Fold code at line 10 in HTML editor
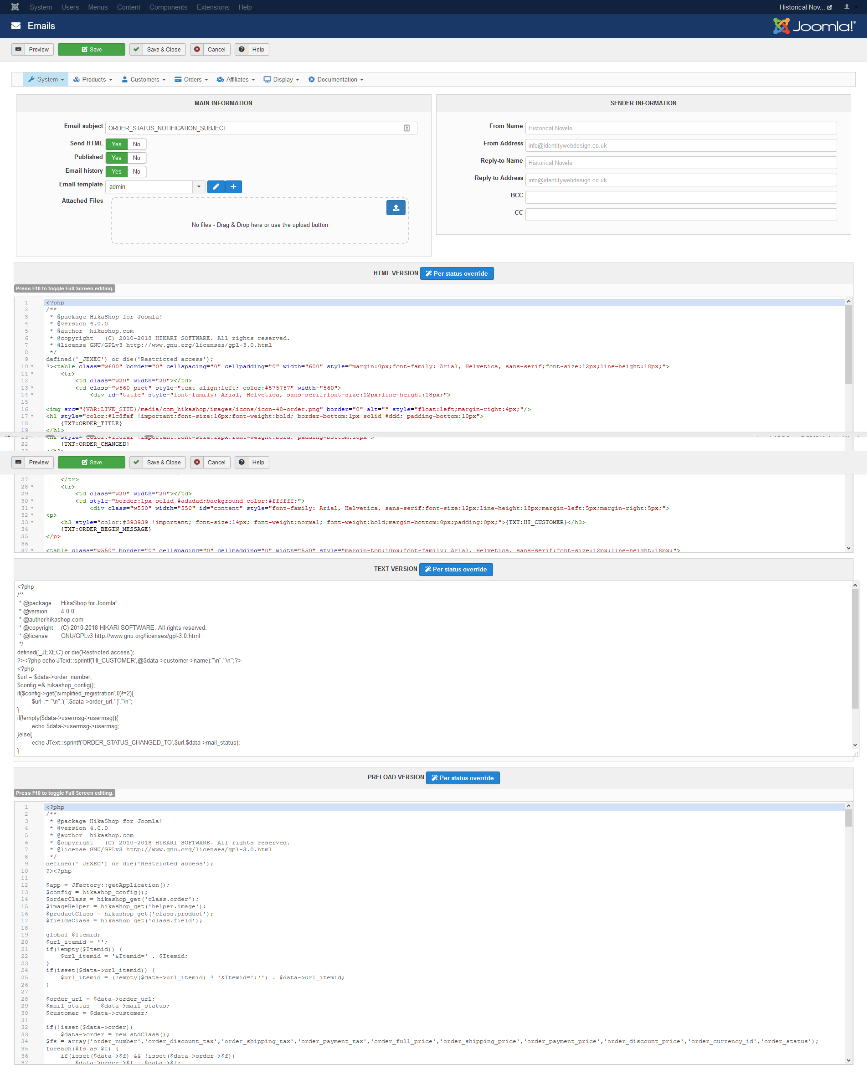The image size is (867, 1080). (x=32, y=366)
